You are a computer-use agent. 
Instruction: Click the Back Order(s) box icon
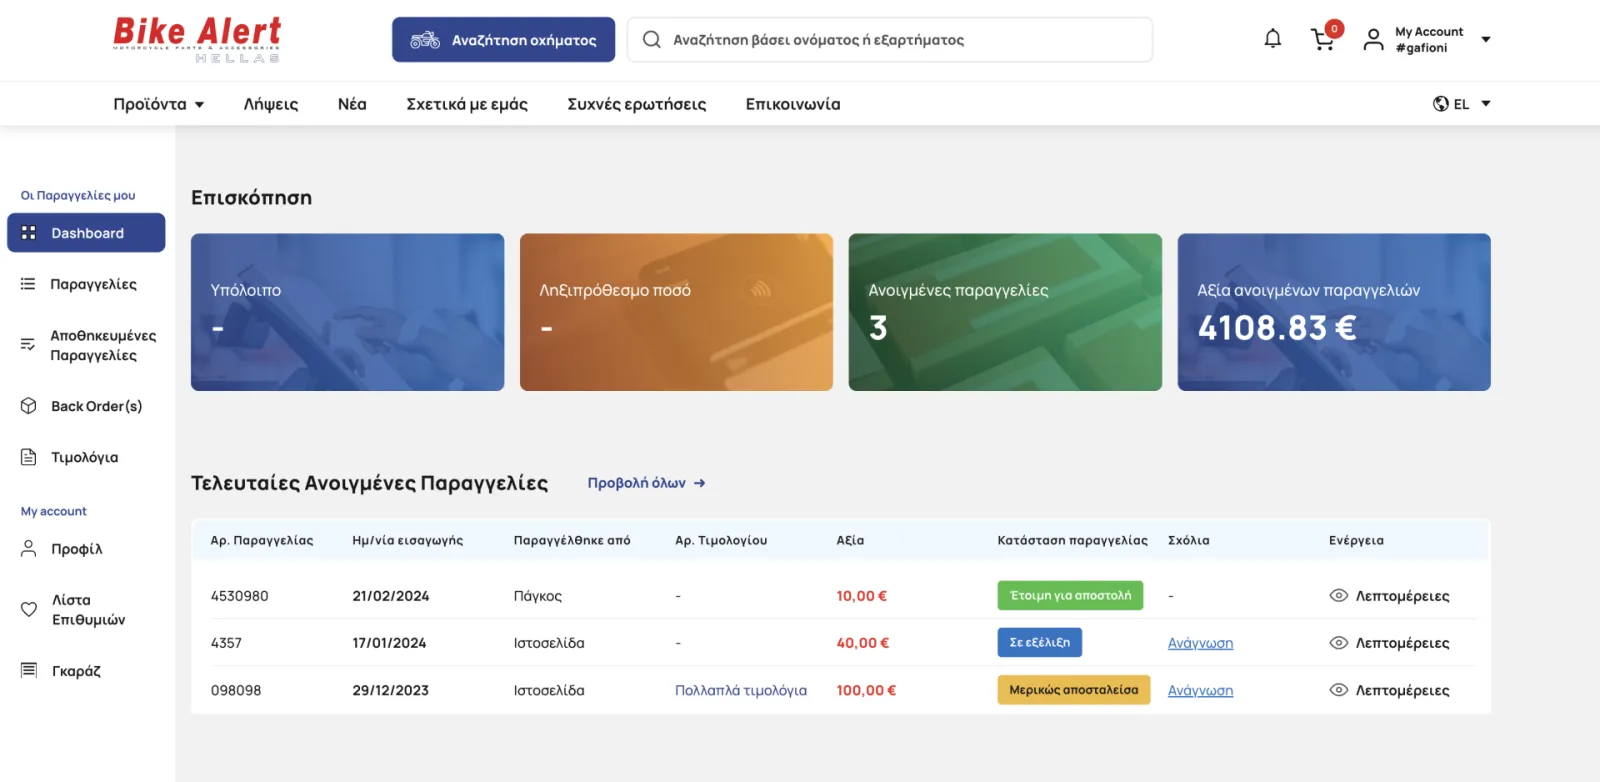tap(29, 406)
